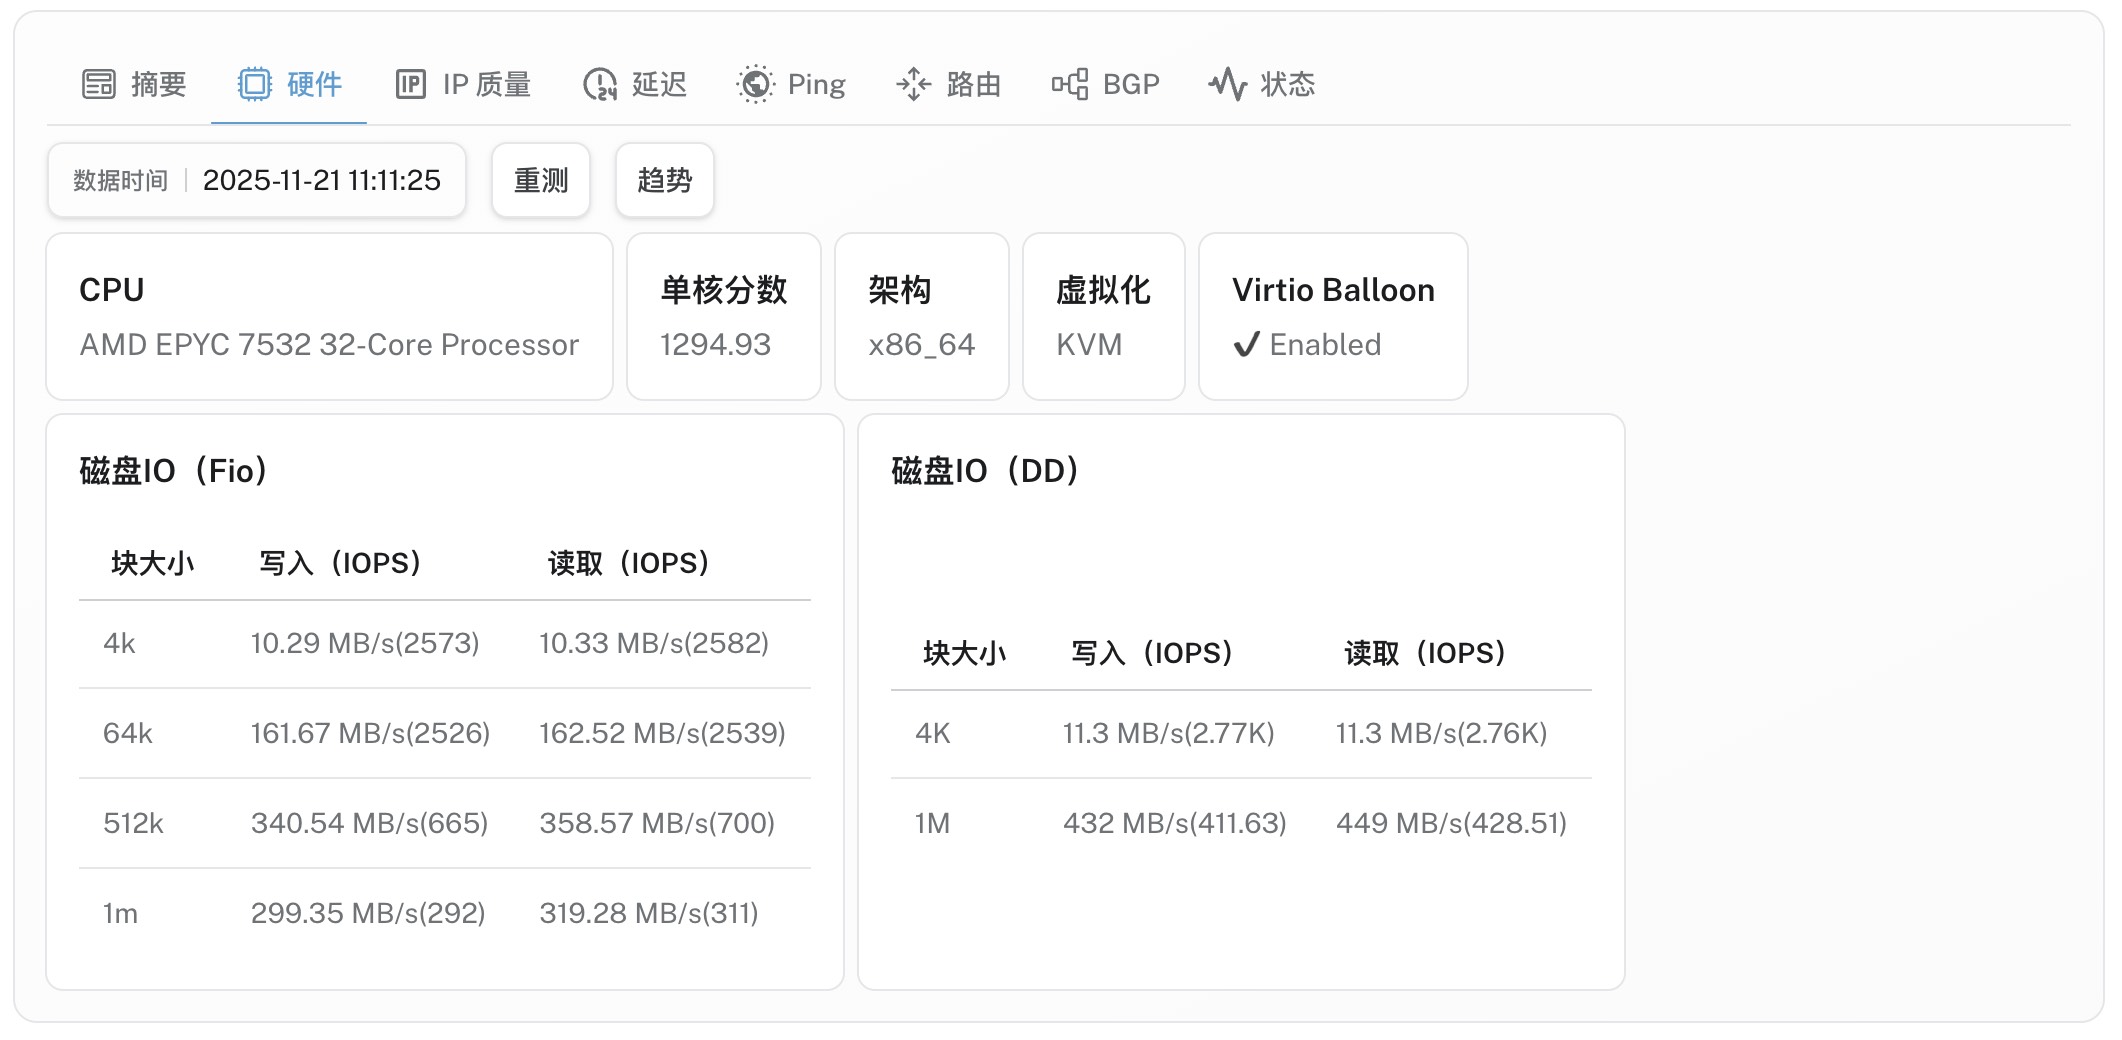Select the CPU AMD EPYC 7532 card
Screen dimensions: 2122x1040
[x=329, y=317]
